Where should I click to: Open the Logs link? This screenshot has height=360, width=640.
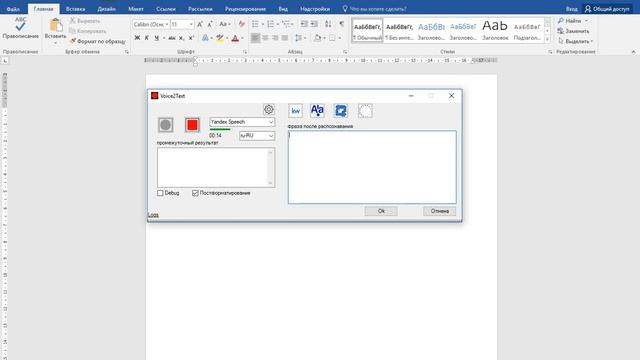click(153, 215)
